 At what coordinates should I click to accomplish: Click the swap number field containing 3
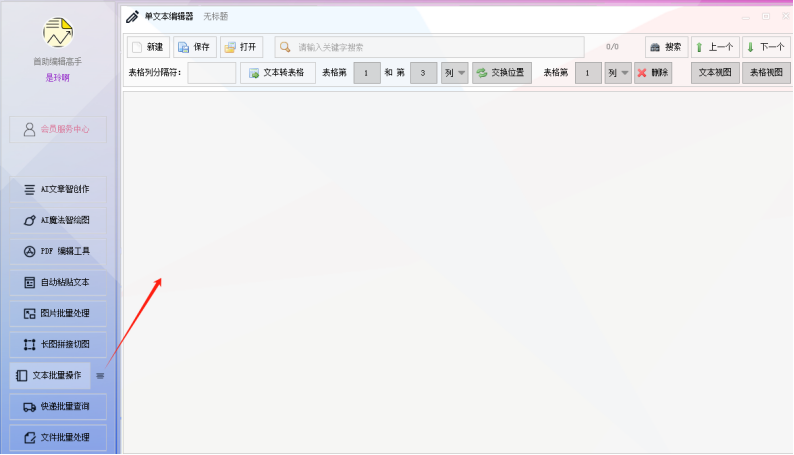tap(423, 73)
